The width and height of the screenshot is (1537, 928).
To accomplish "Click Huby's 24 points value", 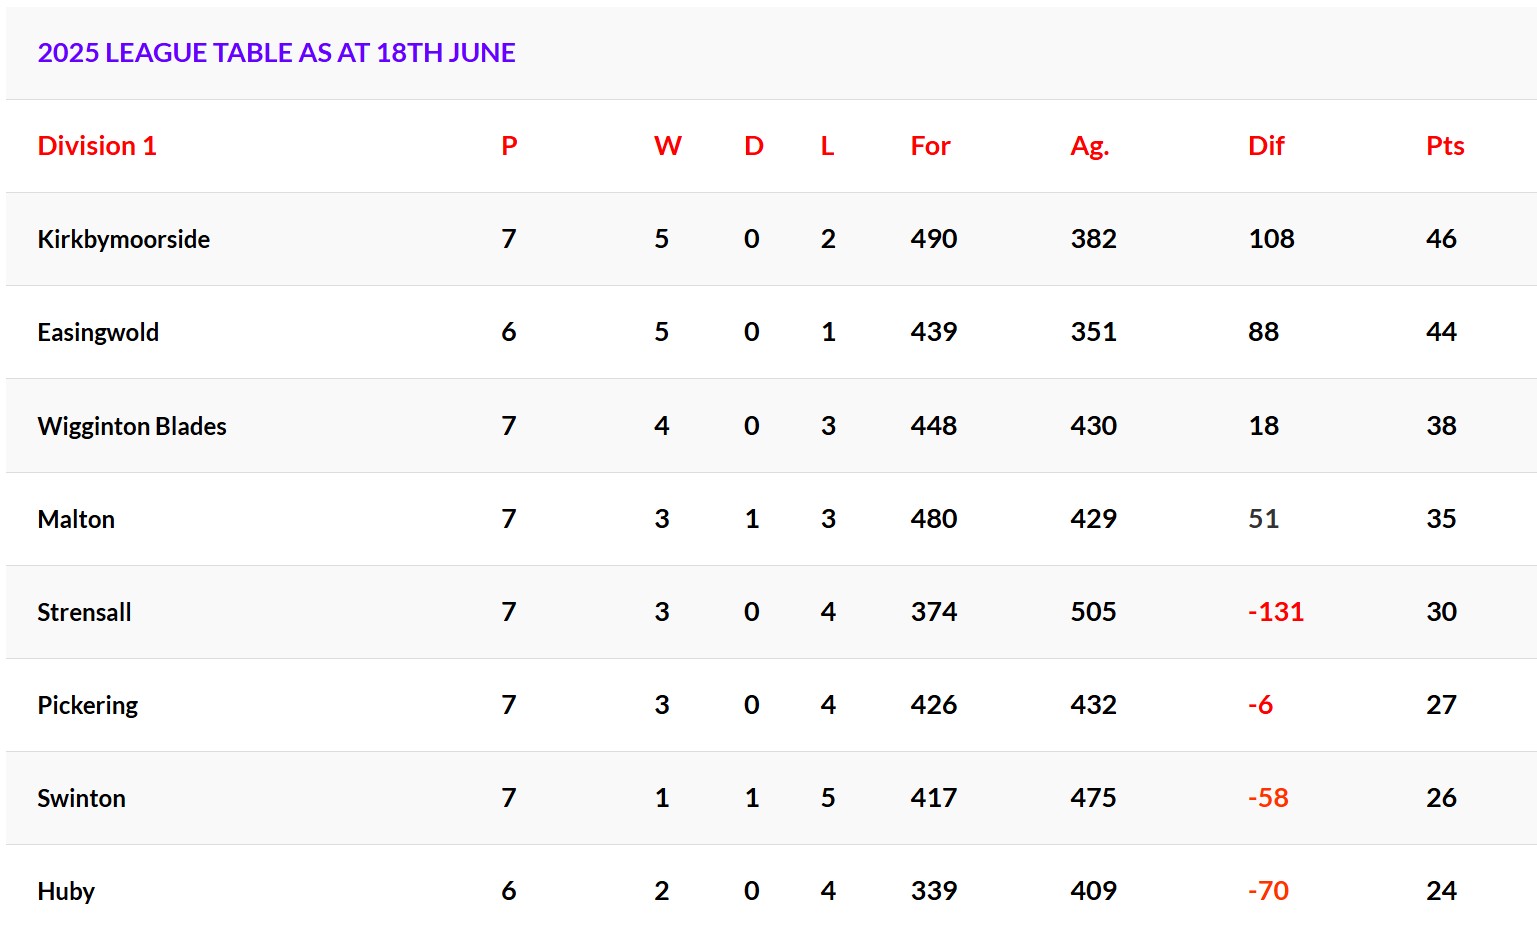I will pyautogui.click(x=1441, y=891).
